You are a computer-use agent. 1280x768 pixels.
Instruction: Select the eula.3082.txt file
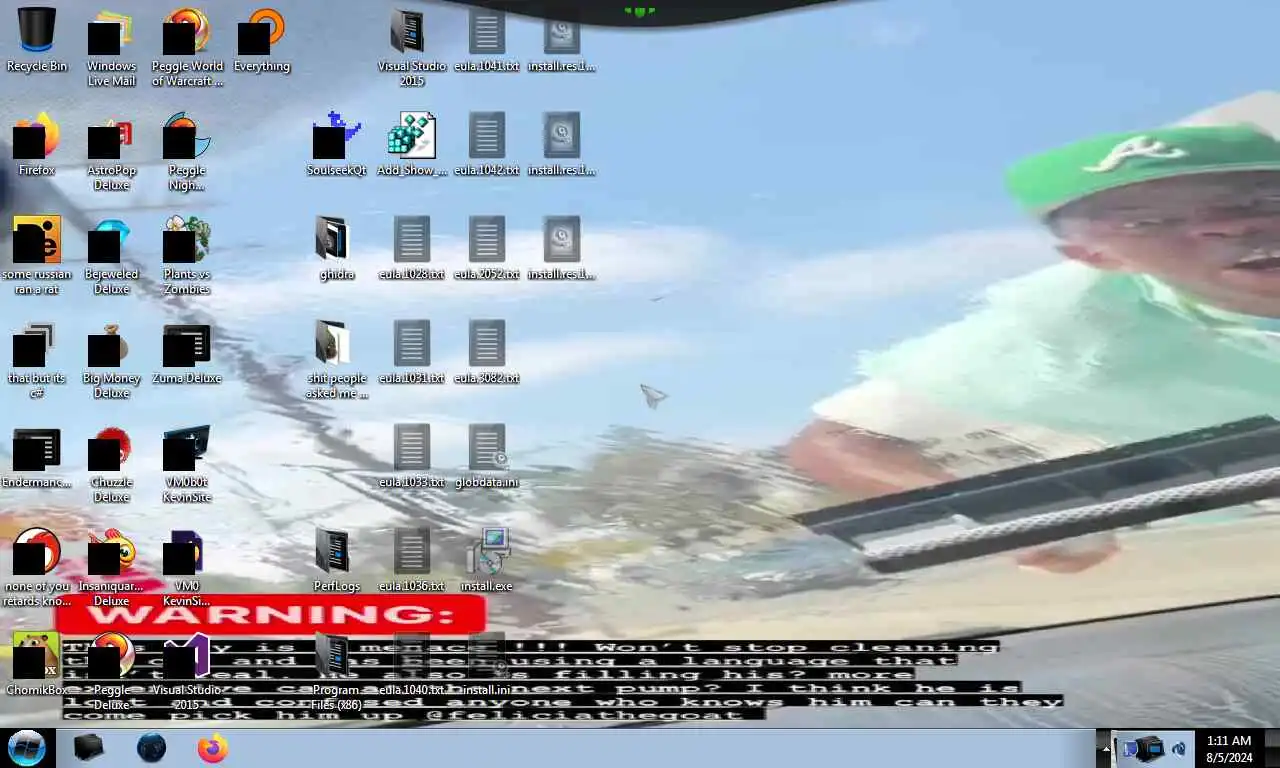point(487,352)
